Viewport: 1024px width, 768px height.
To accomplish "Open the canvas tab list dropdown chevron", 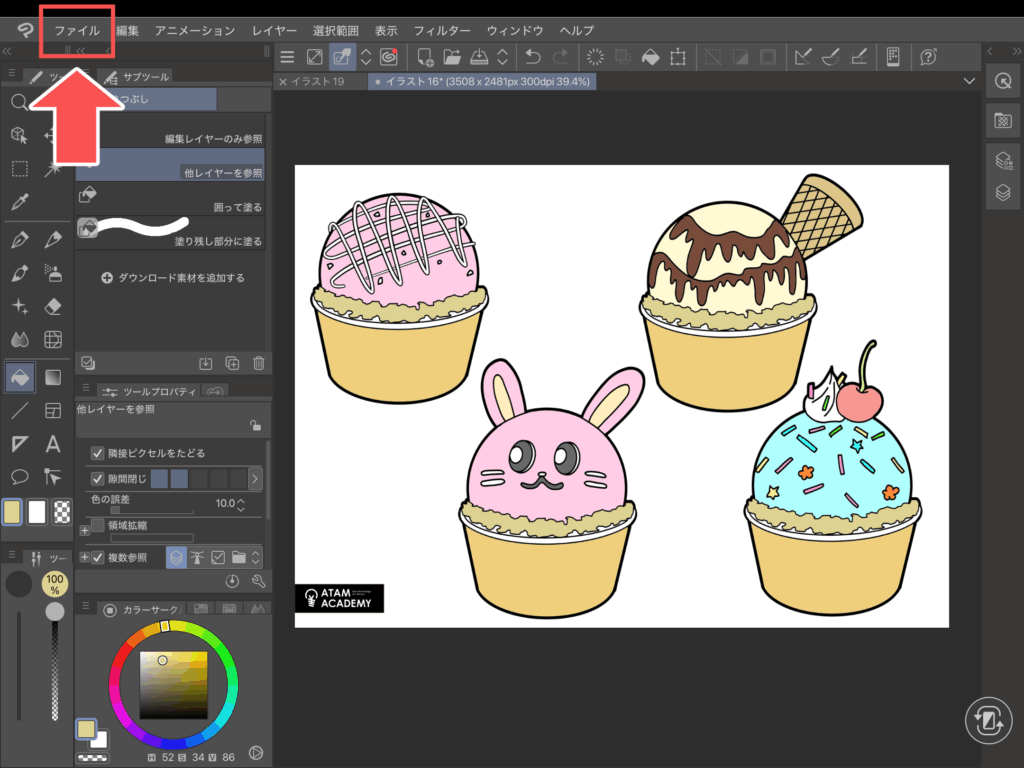I will click(967, 81).
